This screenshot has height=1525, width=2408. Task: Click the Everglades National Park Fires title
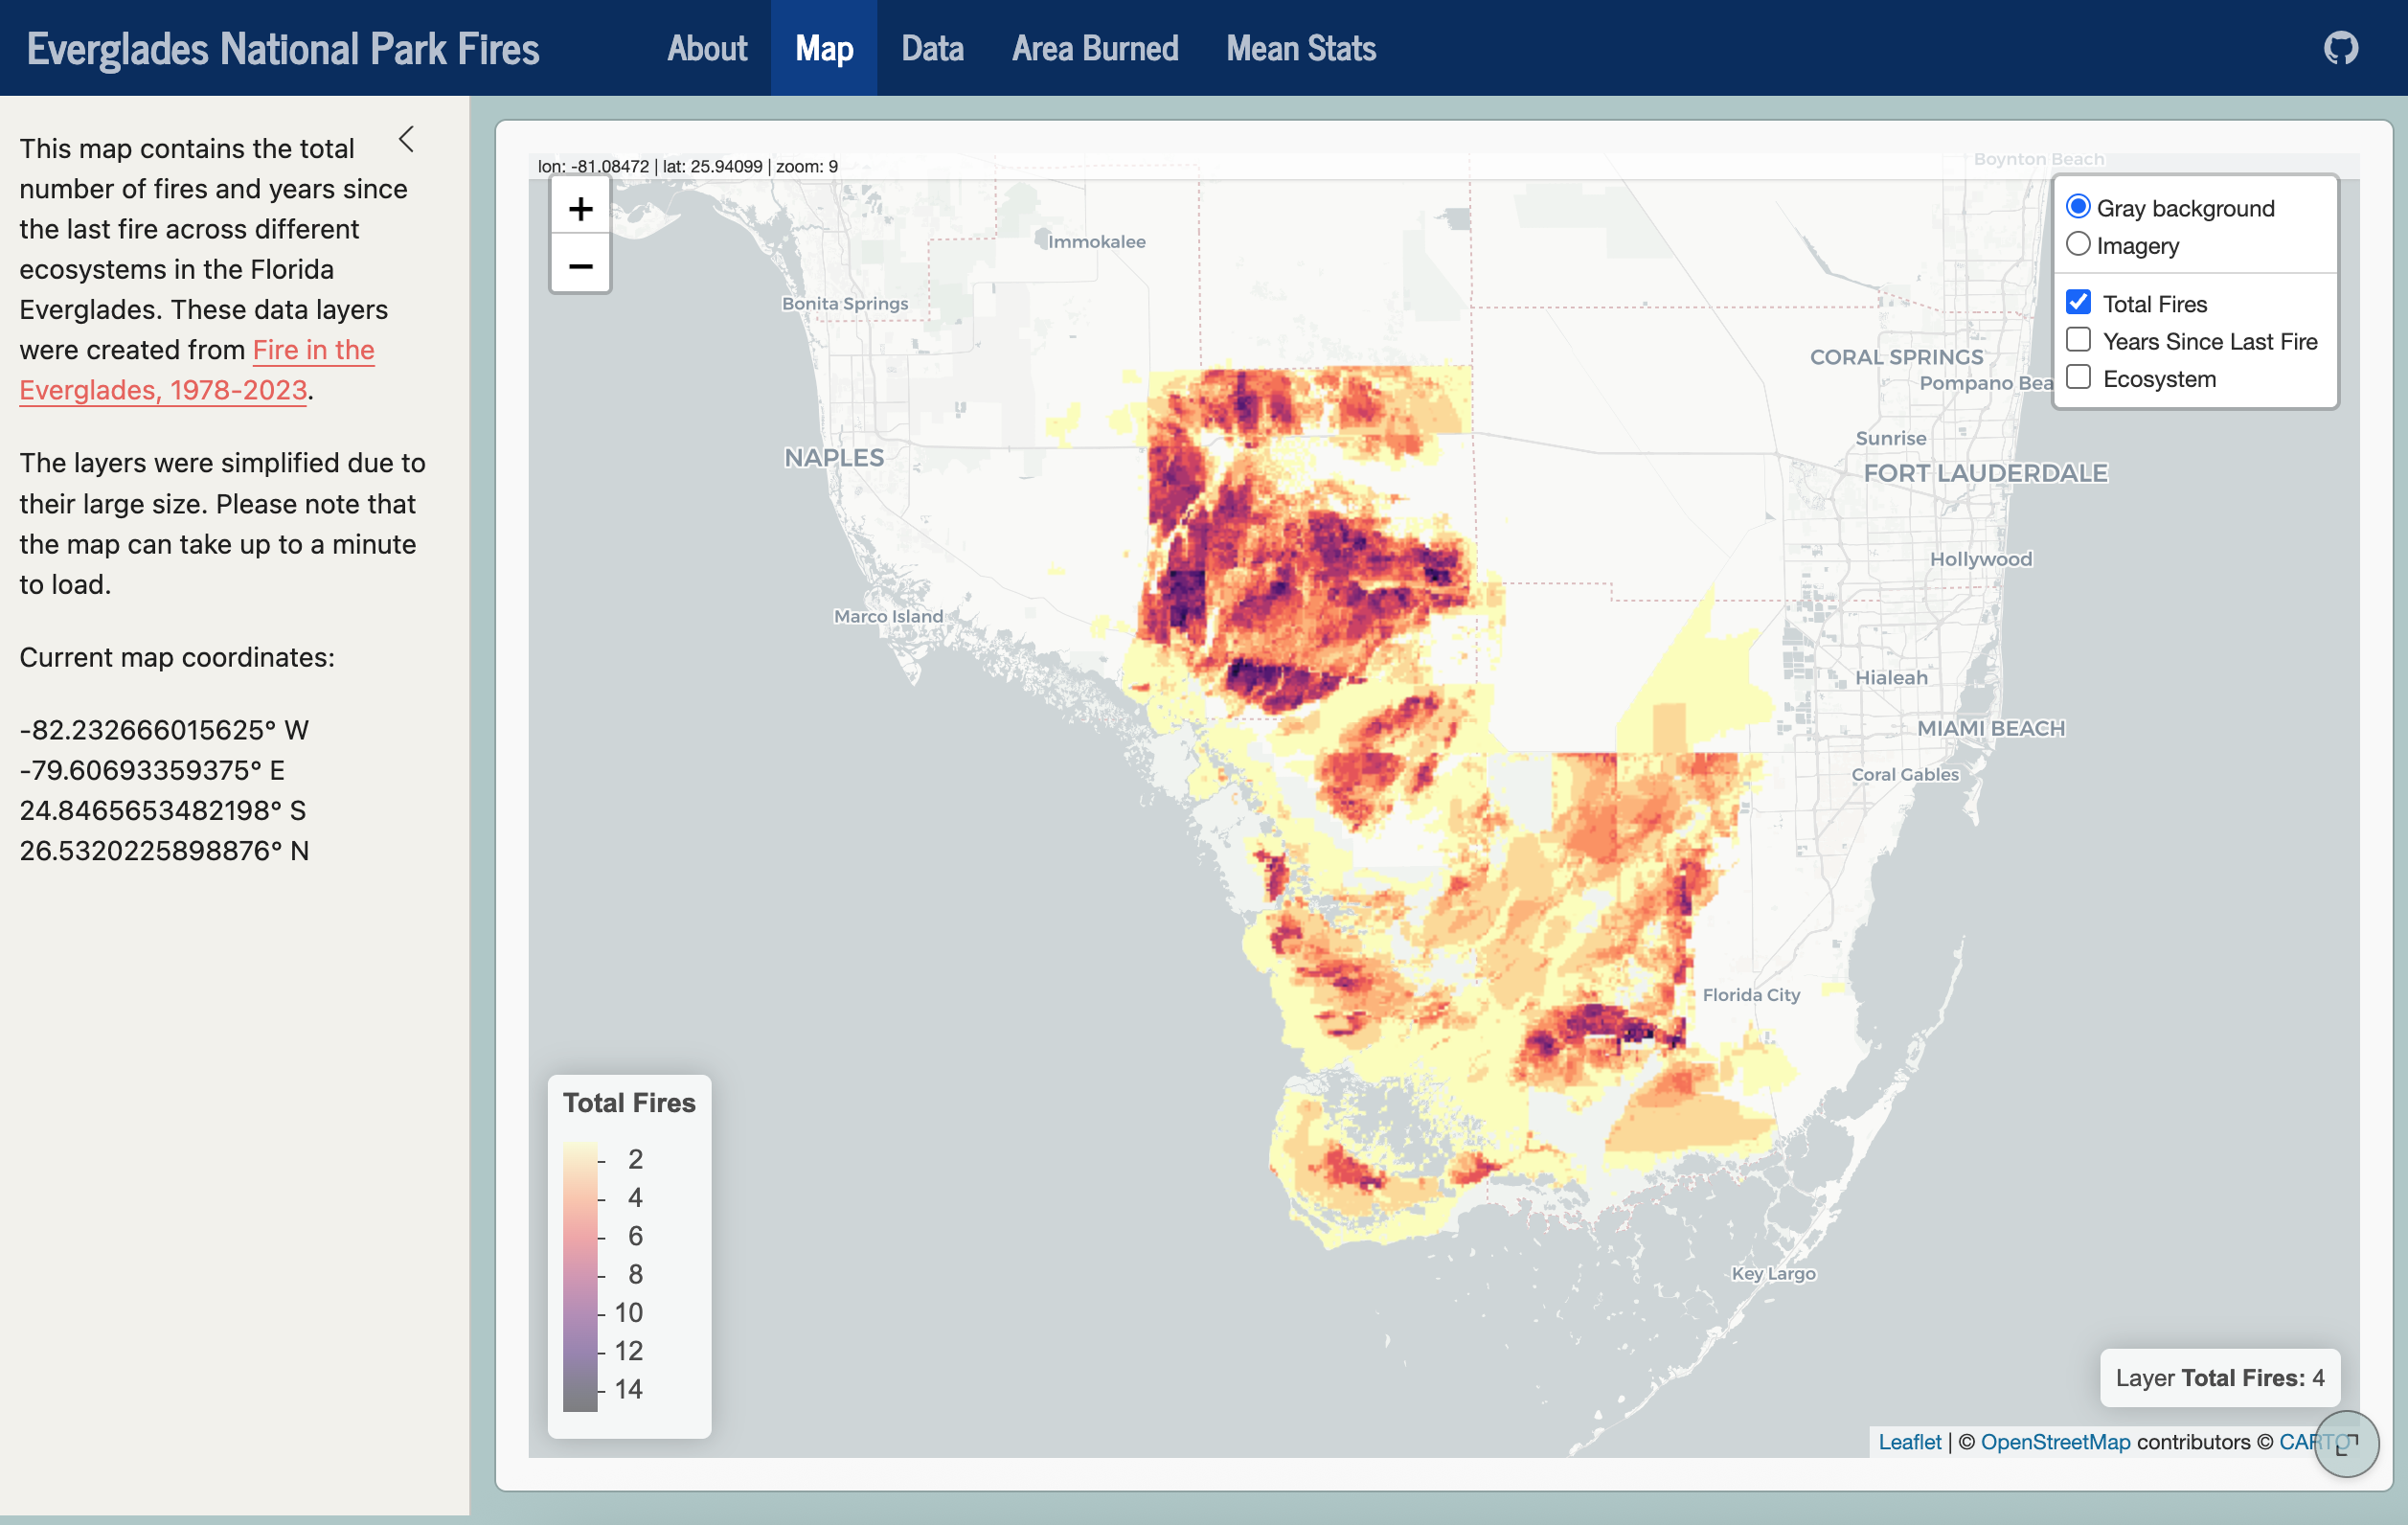coord(283,48)
